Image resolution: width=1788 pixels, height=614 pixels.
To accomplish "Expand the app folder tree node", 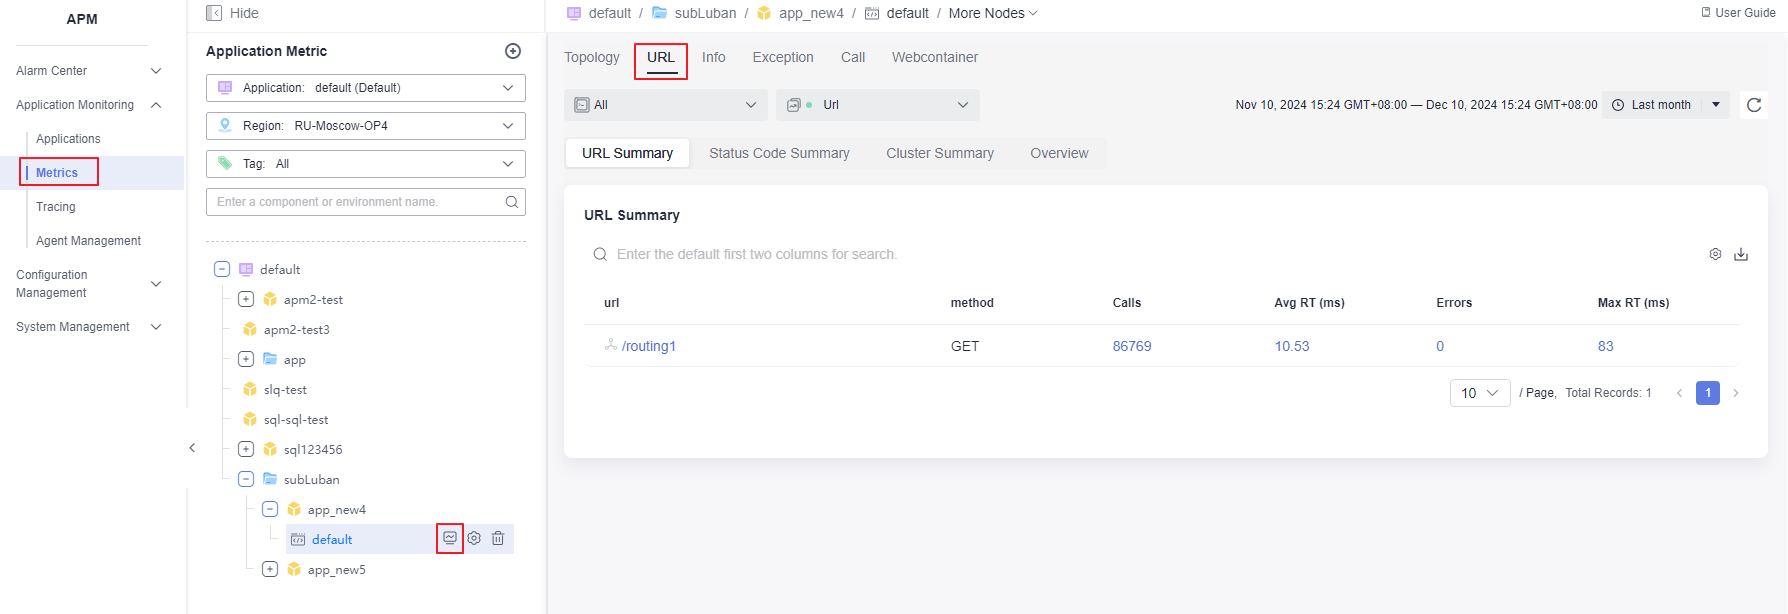I will point(246,359).
